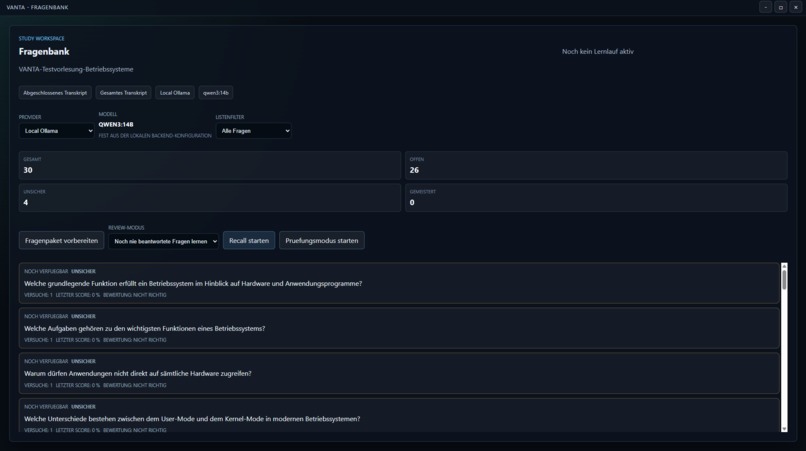Click the Gemeistert 0 stat card
806x451 pixels.
[x=596, y=197]
